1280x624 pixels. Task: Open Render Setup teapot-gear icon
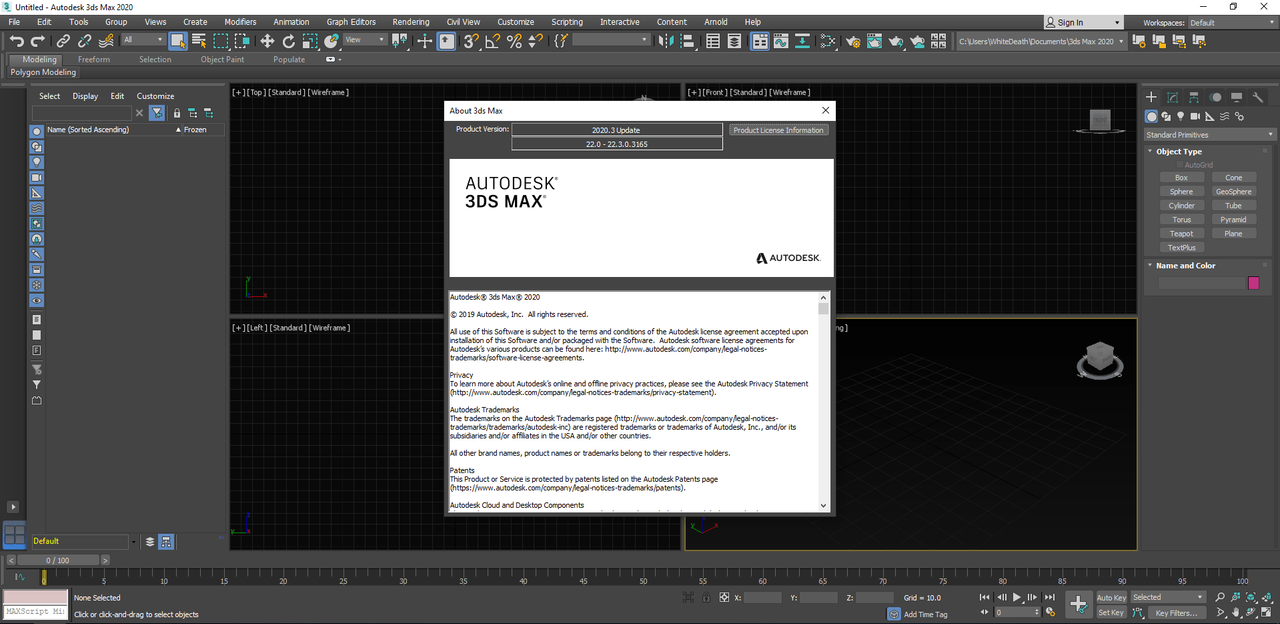pos(853,41)
